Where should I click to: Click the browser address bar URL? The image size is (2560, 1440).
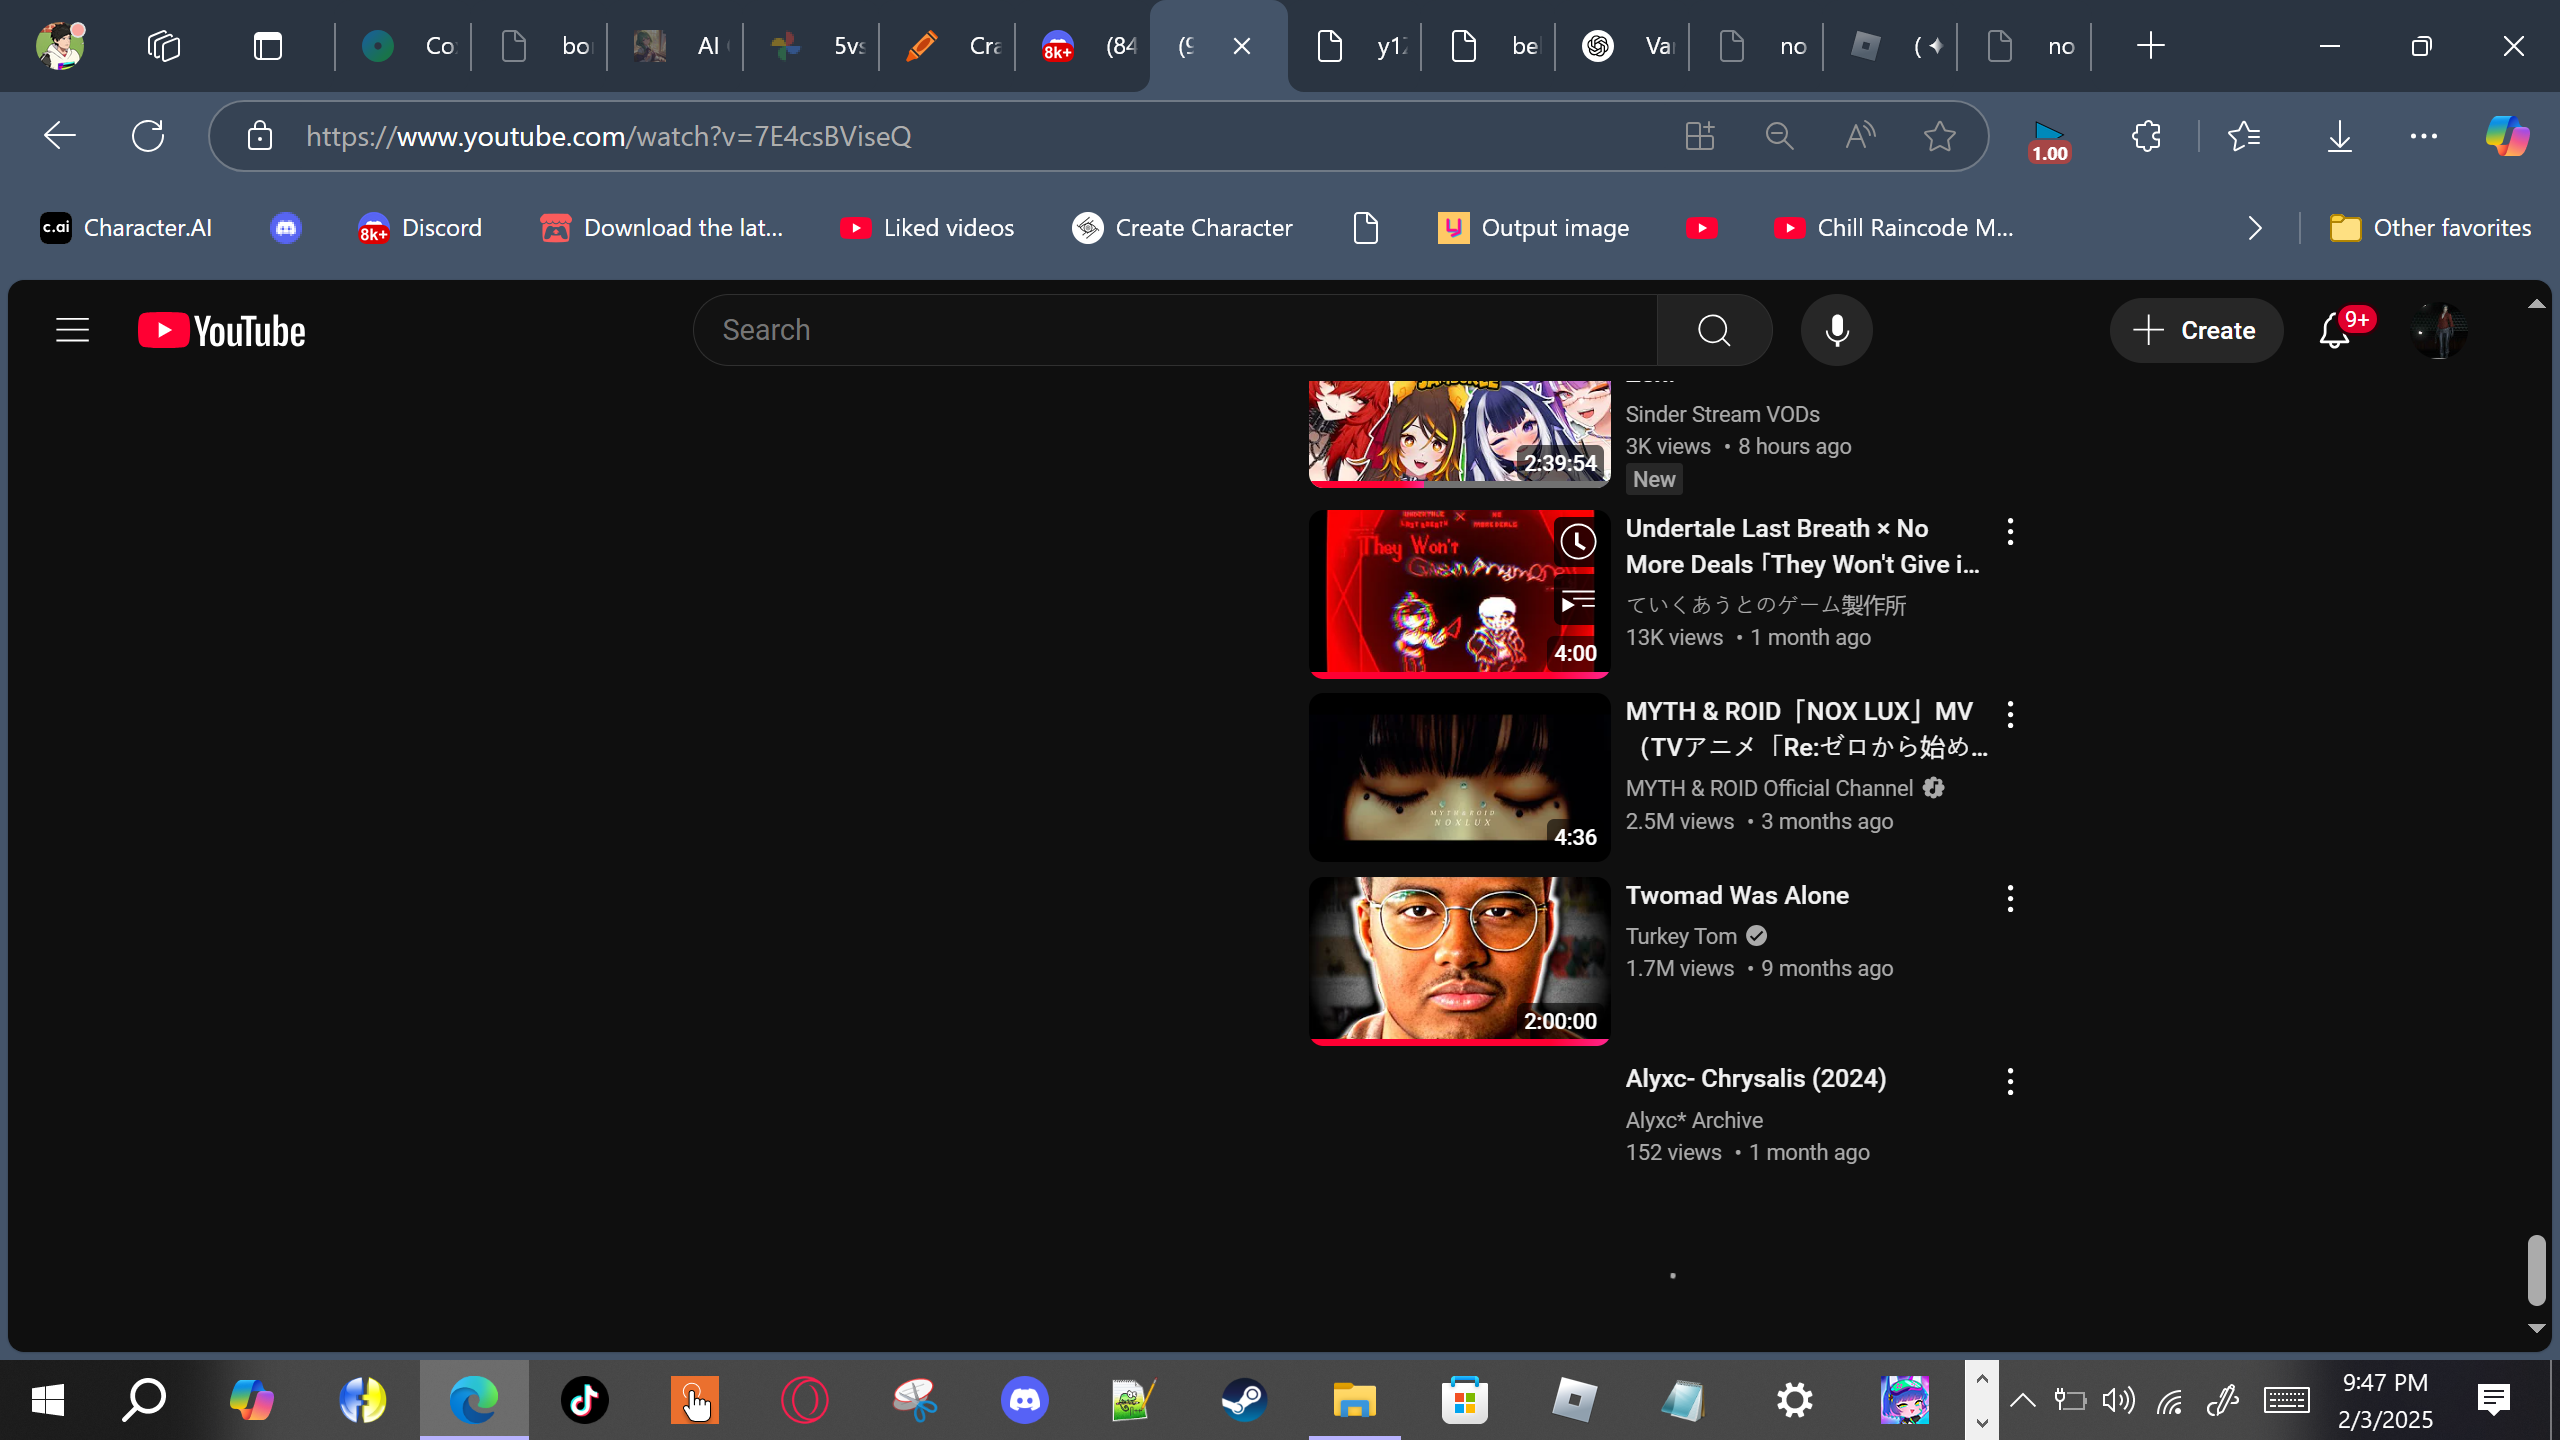pos(609,135)
